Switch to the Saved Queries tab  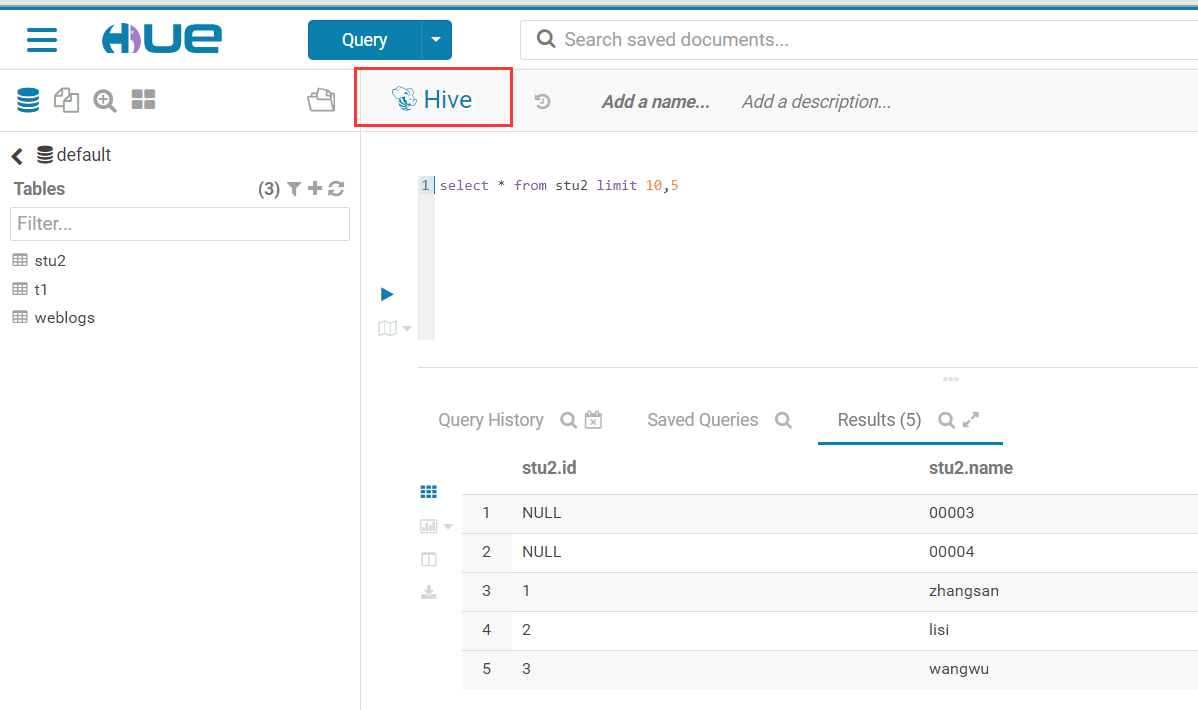point(702,420)
